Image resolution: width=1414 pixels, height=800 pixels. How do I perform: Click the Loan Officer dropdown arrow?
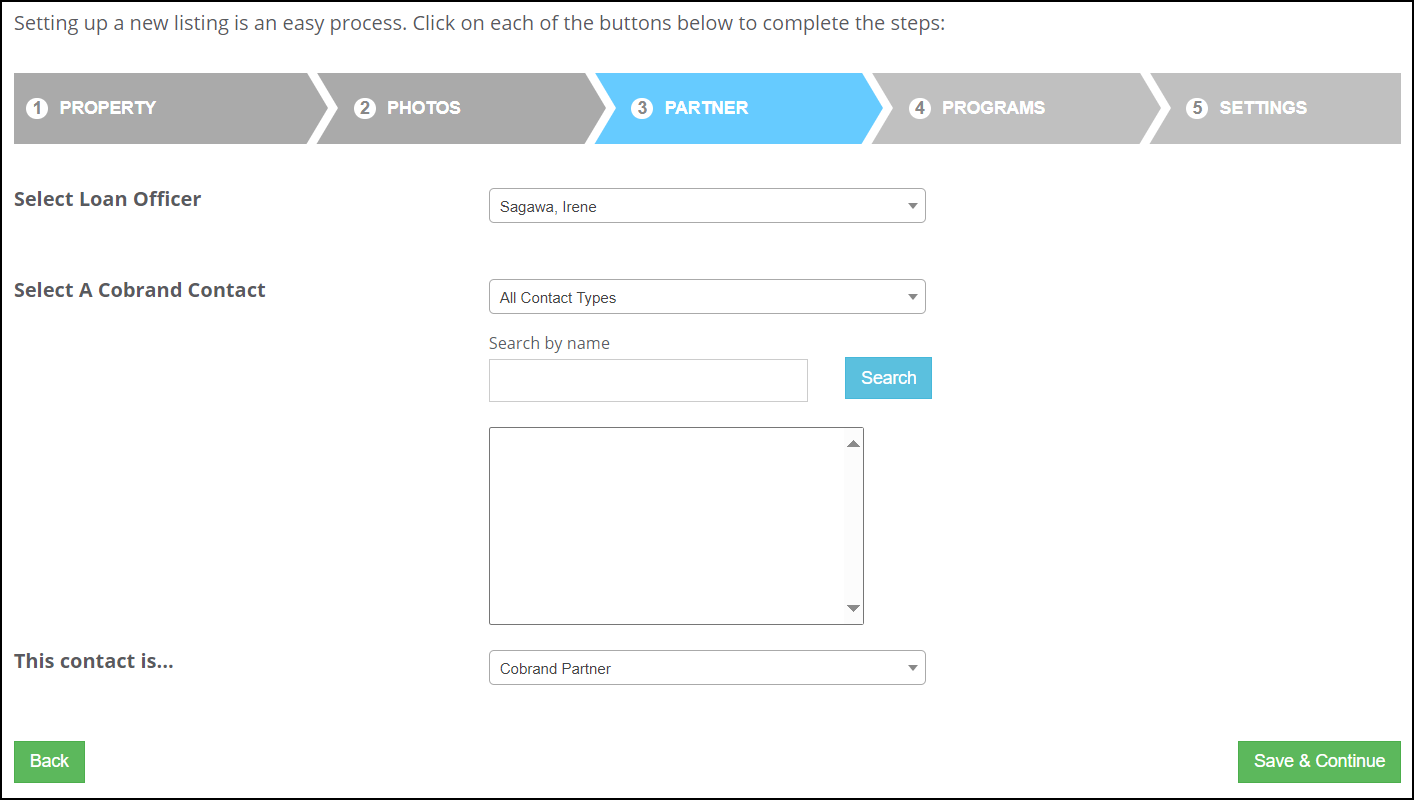(x=912, y=206)
